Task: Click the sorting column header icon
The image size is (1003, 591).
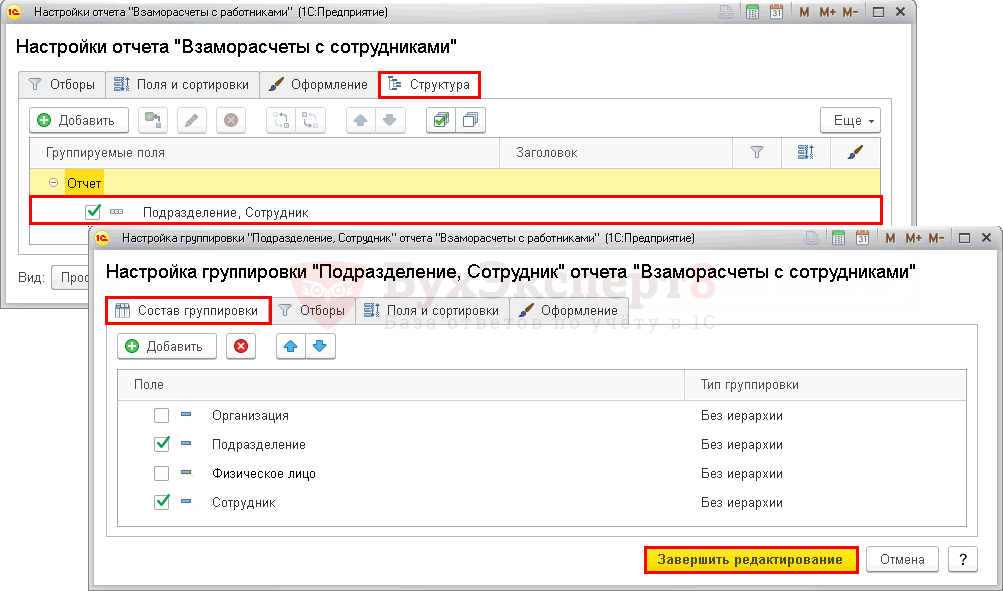Action: (806, 152)
